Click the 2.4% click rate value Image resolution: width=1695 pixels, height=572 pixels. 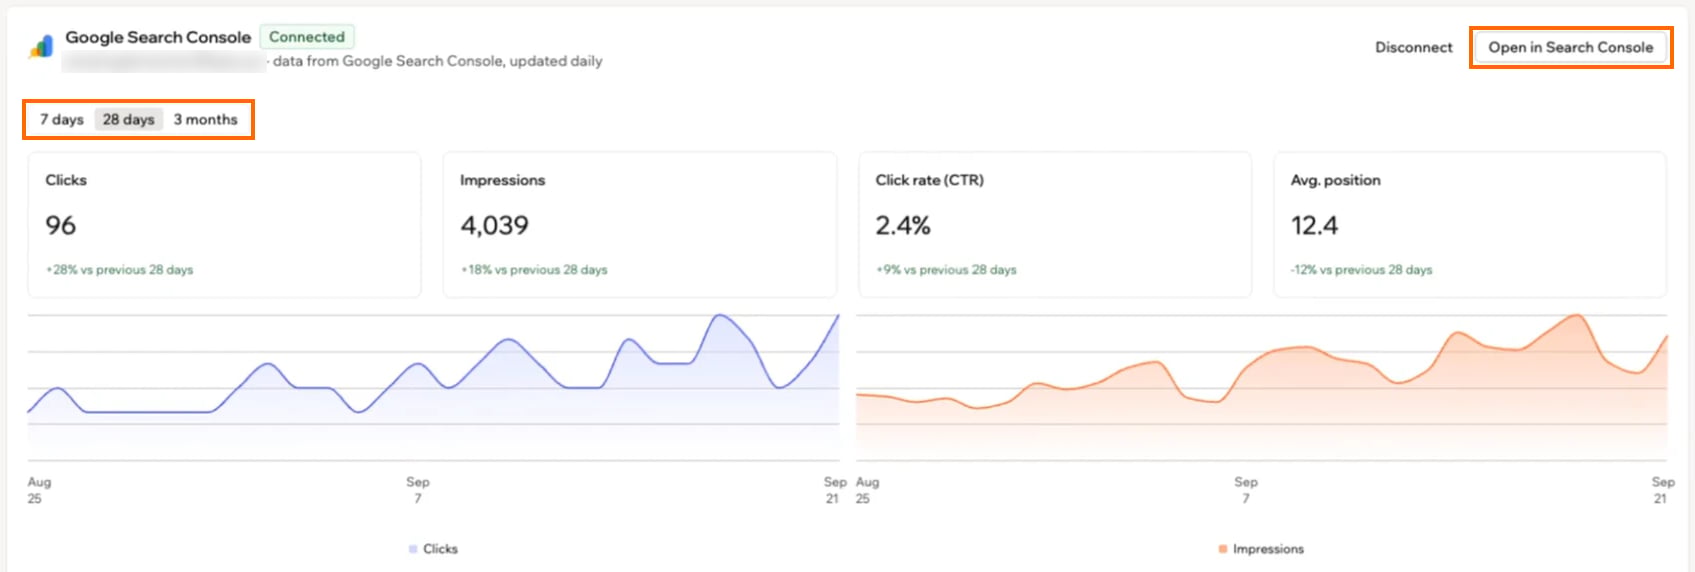coord(903,225)
